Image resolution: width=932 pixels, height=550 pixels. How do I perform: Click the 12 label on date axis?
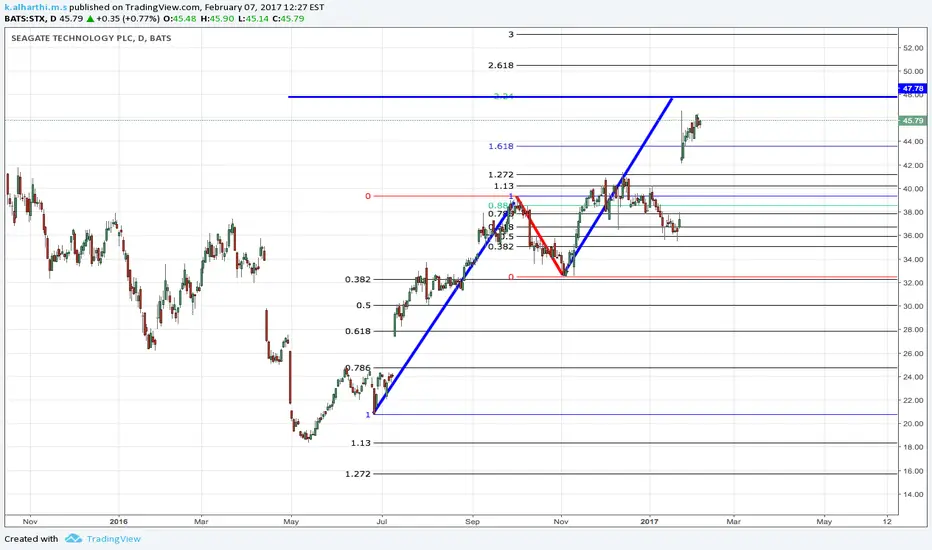[x=887, y=521]
